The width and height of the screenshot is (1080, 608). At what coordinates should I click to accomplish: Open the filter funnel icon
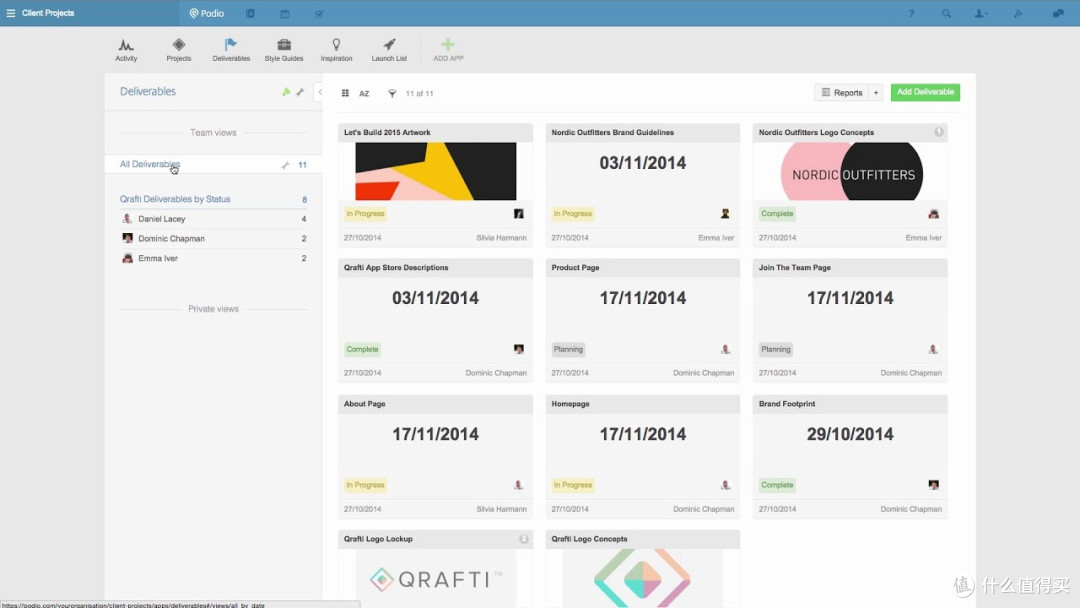(x=392, y=94)
